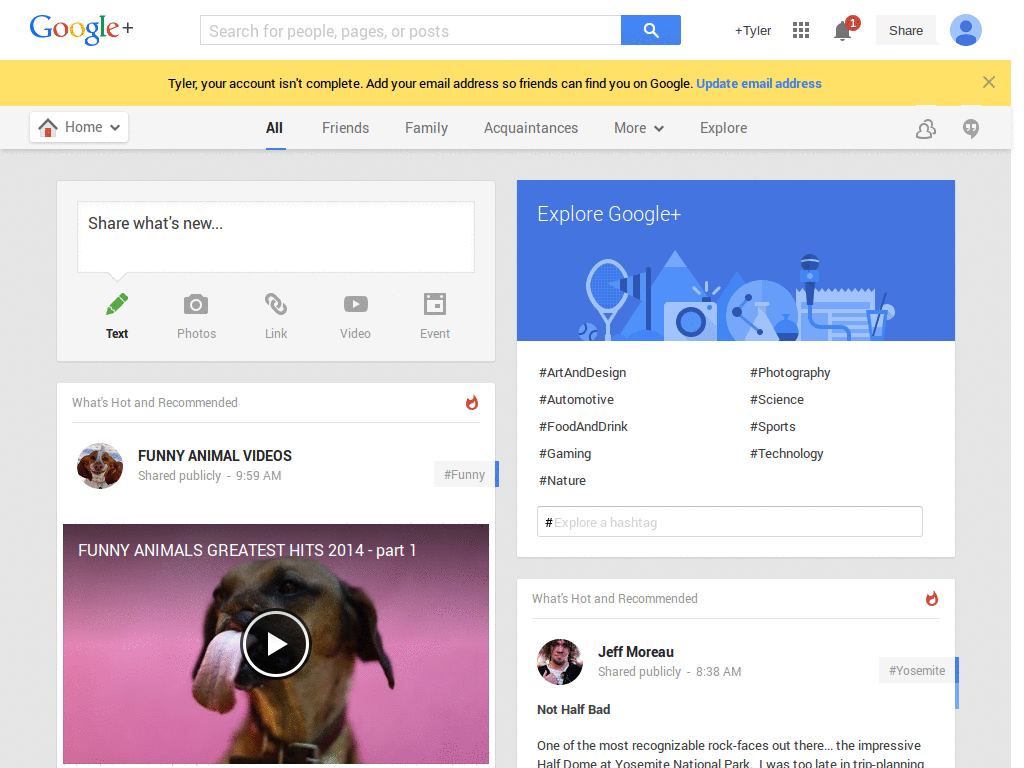1024x768 pixels.
Task: Click the Not Half Bad post title
Action: pyautogui.click(x=573, y=709)
